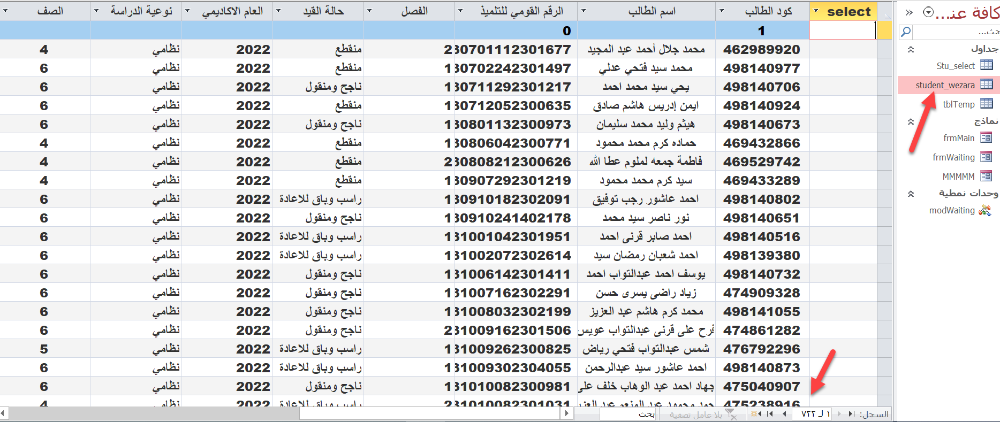Screen dimensions: 1000x422
Task: Click the horizontal scrollbar right arrow
Action: click(x=566, y=414)
